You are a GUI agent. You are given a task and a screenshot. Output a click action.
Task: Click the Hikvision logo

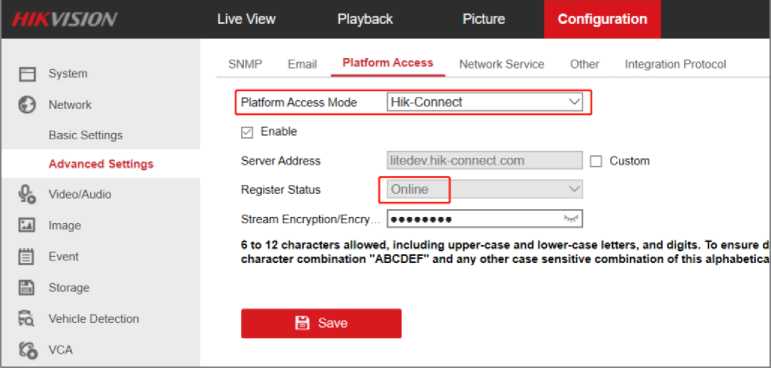pos(64,19)
